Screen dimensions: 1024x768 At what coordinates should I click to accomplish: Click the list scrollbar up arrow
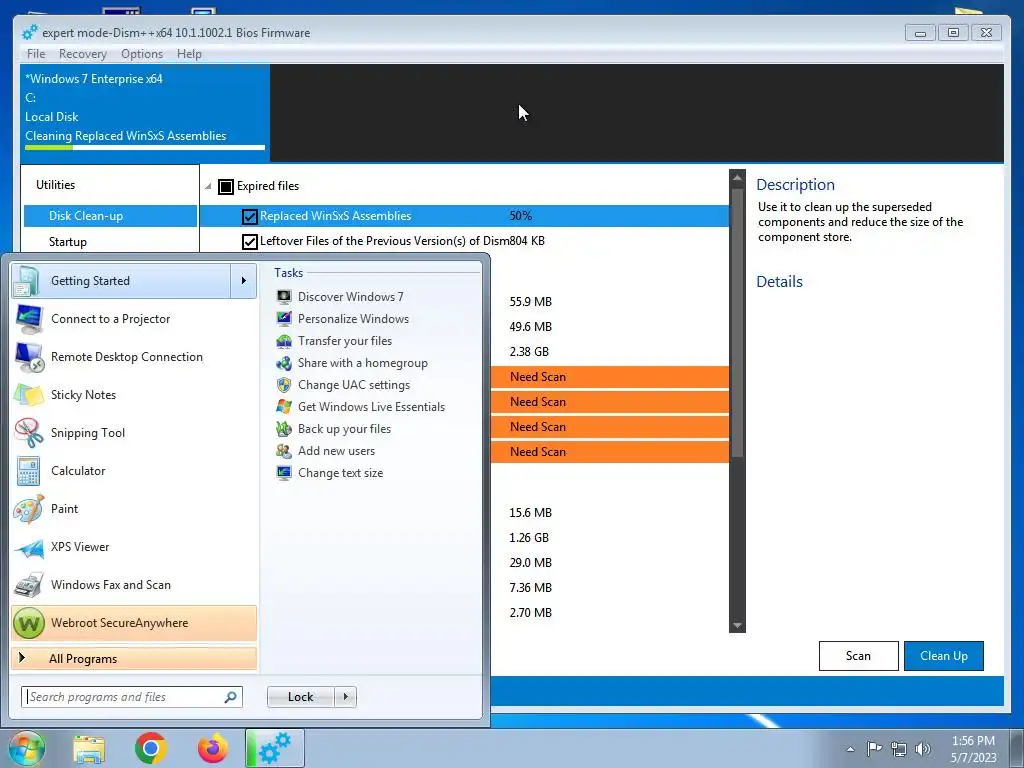737,177
